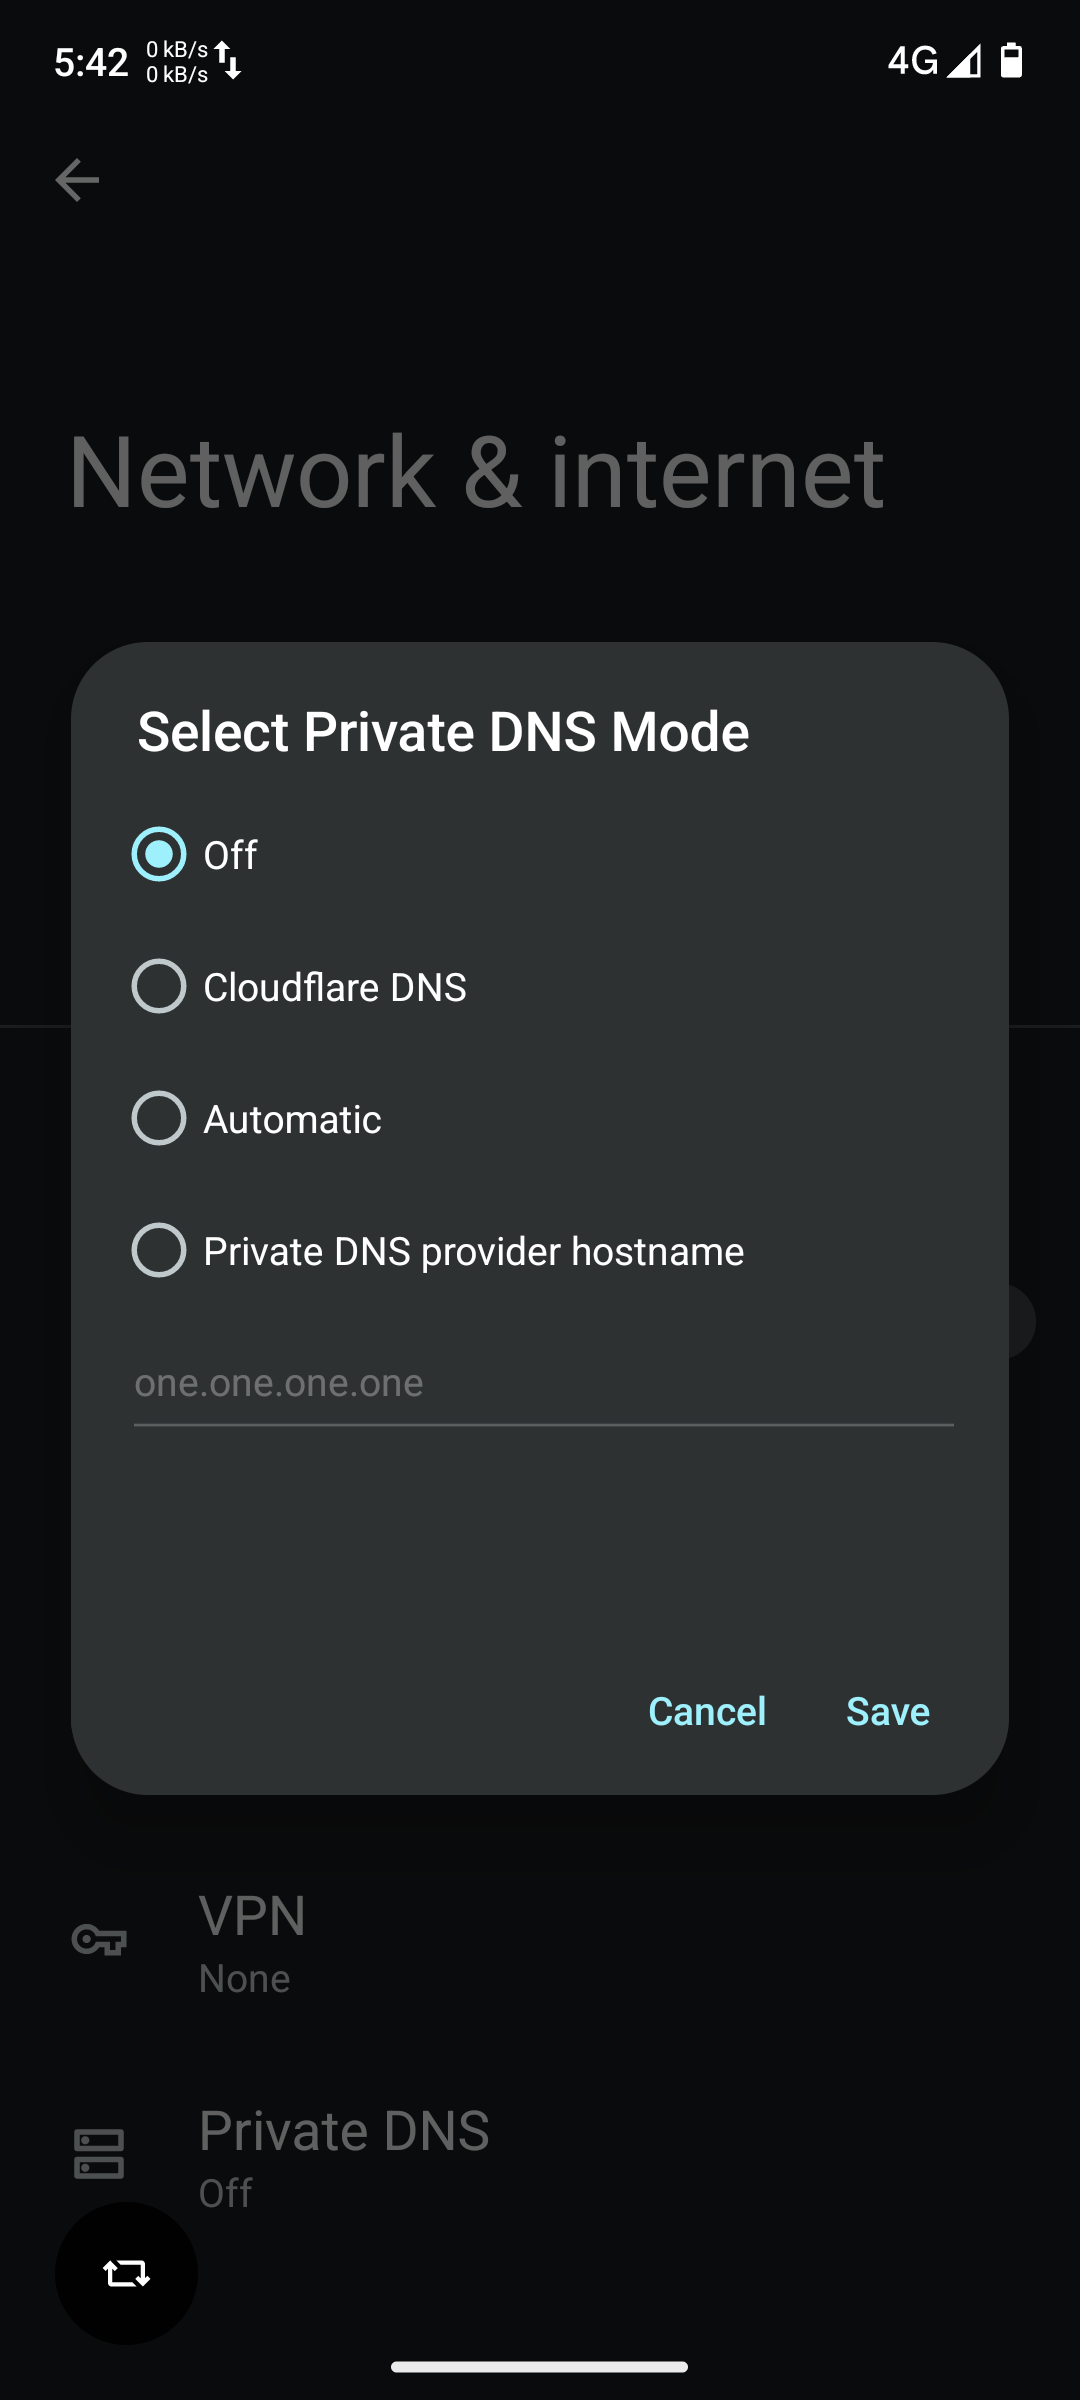Tap the back arrow icon
The image size is (1080, 2400).
[x=77, y=180]
